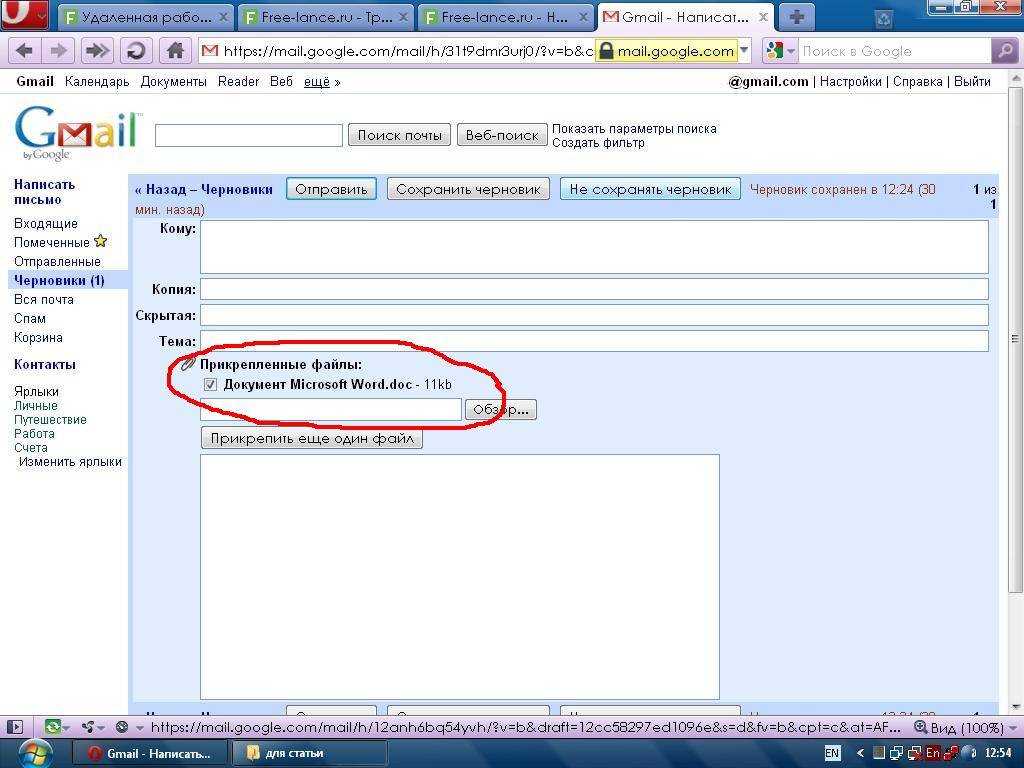Click the Обзор... browse button
This screenshot has width=1024, height=768.
501,409
